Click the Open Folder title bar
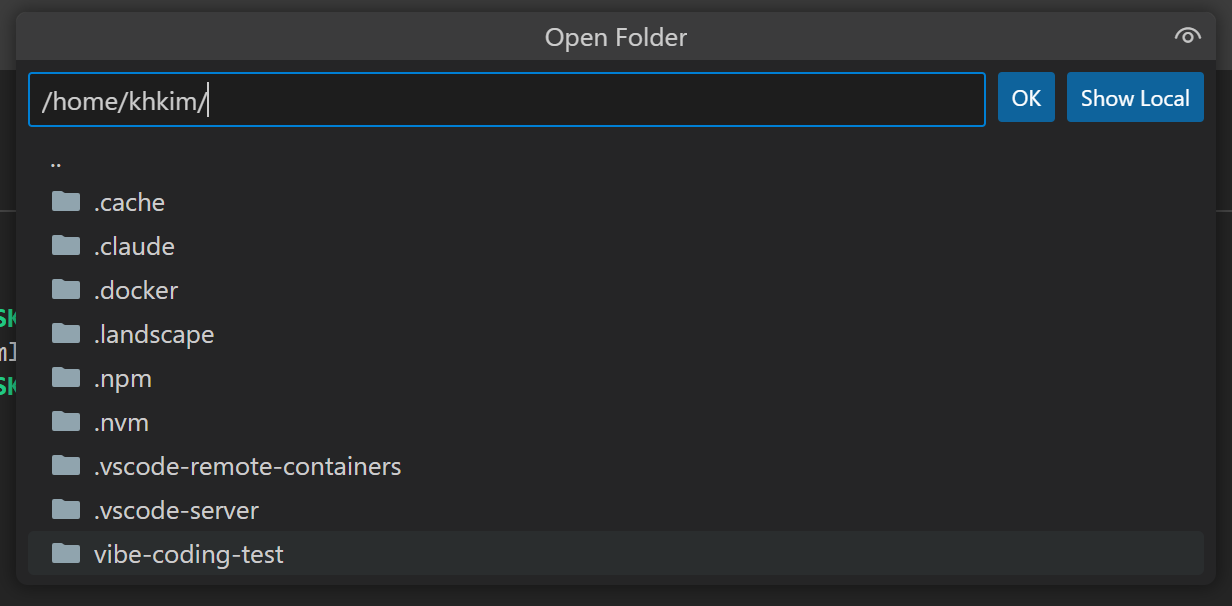 (615, 37)
